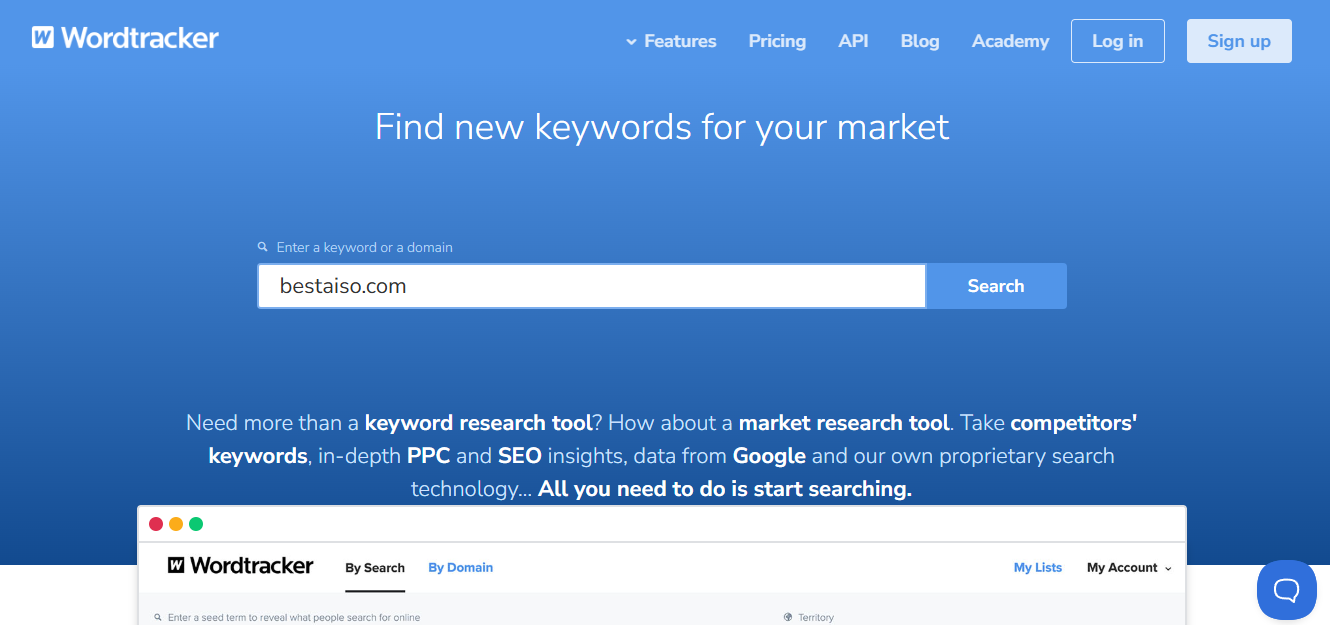The width and height of the screenshot is (1330, 625).
Task: Click the Sign up button
Action: point(1239,41)
